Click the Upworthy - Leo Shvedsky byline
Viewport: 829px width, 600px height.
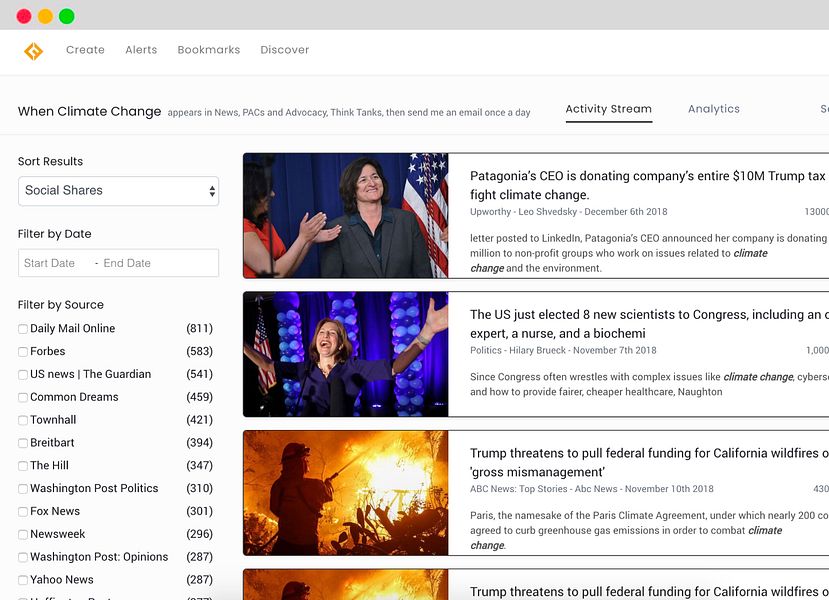click(x=568, y=211)
